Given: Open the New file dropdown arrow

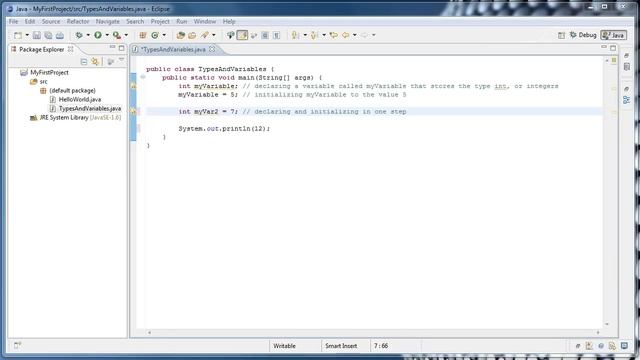Looking at the screenshot, I should pos(27,35).
